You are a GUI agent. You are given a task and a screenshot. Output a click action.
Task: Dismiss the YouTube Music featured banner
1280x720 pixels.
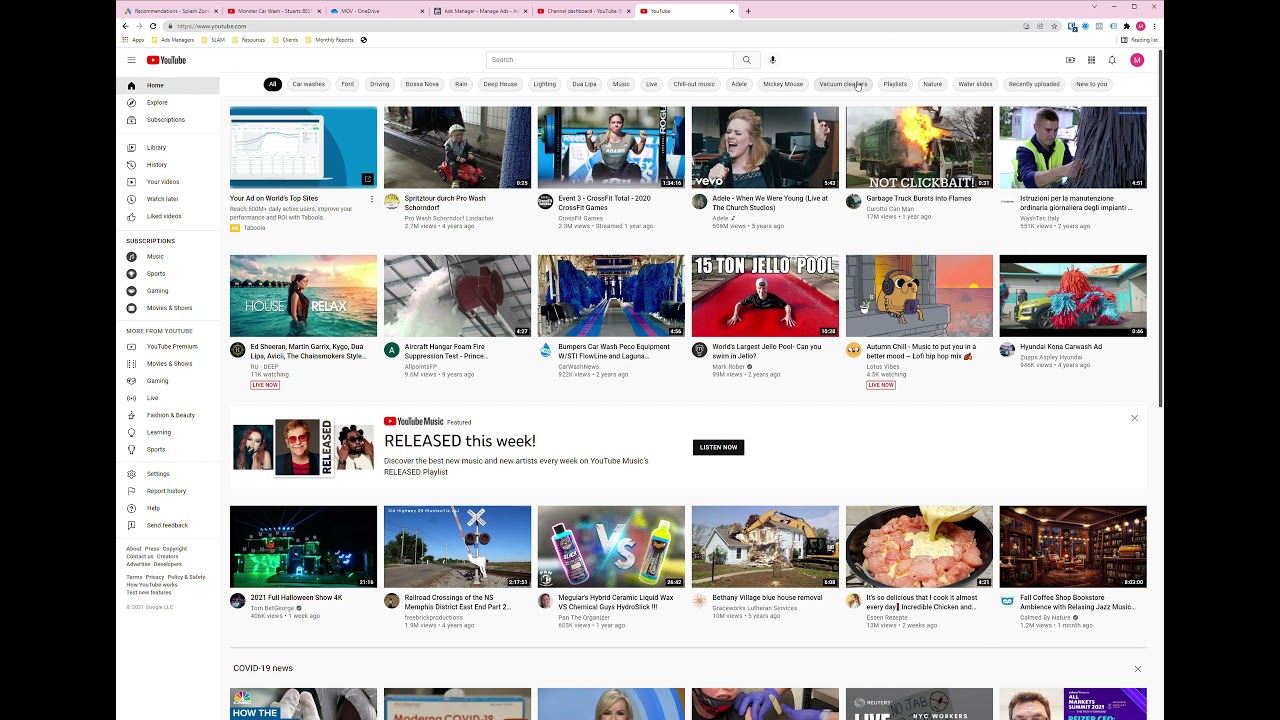pyautogui.click(x=1134, y=418)
